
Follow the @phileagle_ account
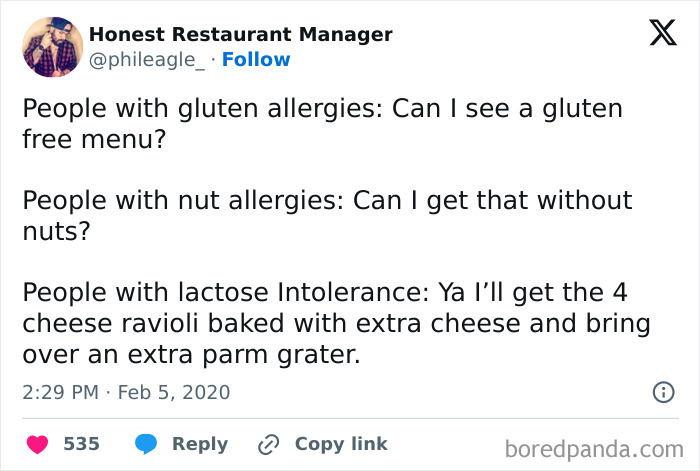click(x=256, y=60)
